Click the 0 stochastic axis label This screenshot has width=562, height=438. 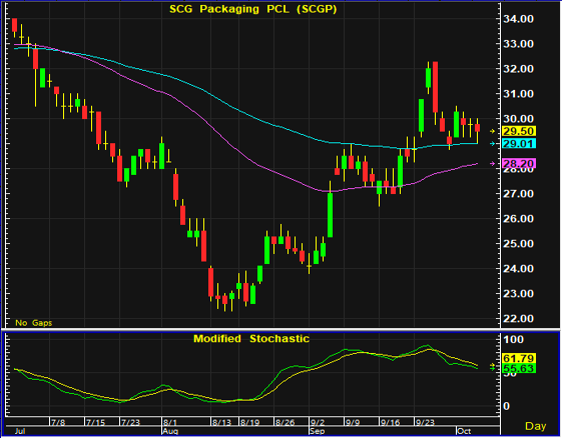coord(506,406)
